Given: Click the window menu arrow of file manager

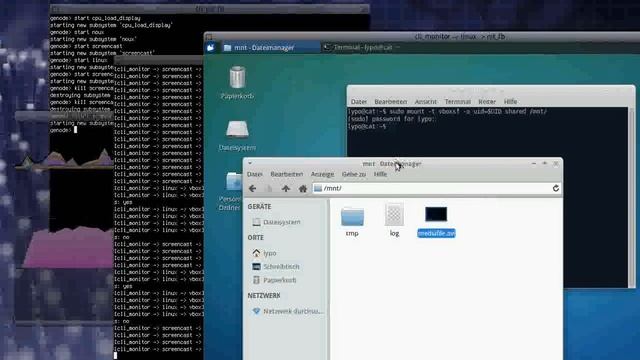Looking at the screenshot, I should (x=250, y=163).
